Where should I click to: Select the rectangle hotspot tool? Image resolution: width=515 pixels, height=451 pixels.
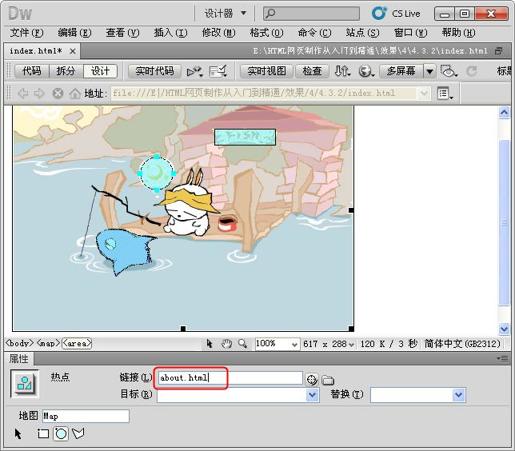pyautogui.click(x=43, y=433)
